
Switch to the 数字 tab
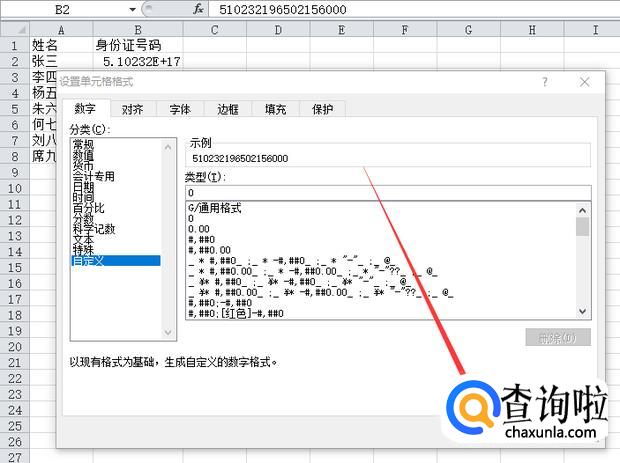85,108
